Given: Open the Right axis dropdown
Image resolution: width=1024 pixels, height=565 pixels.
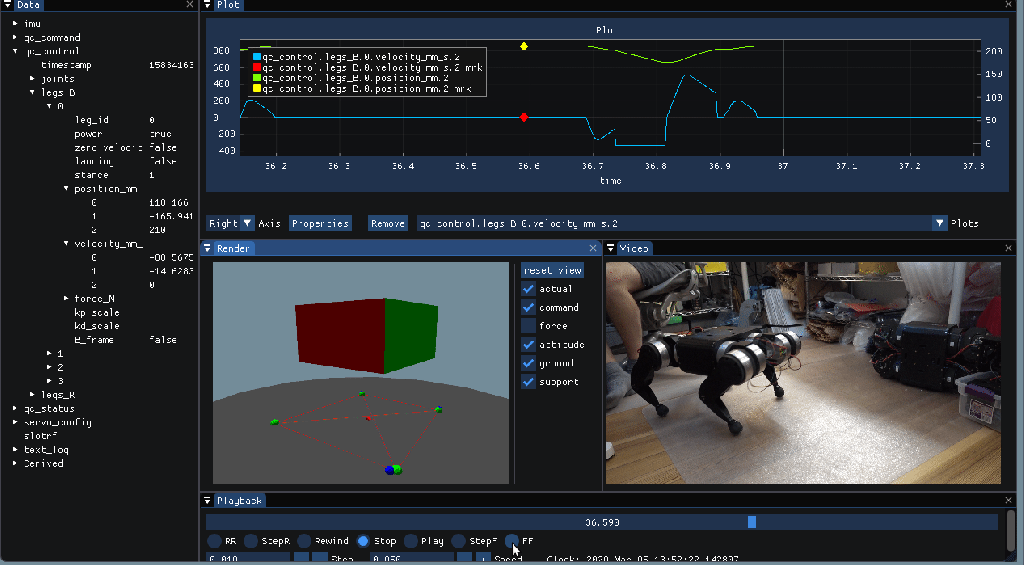Looking at the screenshot, I should point(247,224).
